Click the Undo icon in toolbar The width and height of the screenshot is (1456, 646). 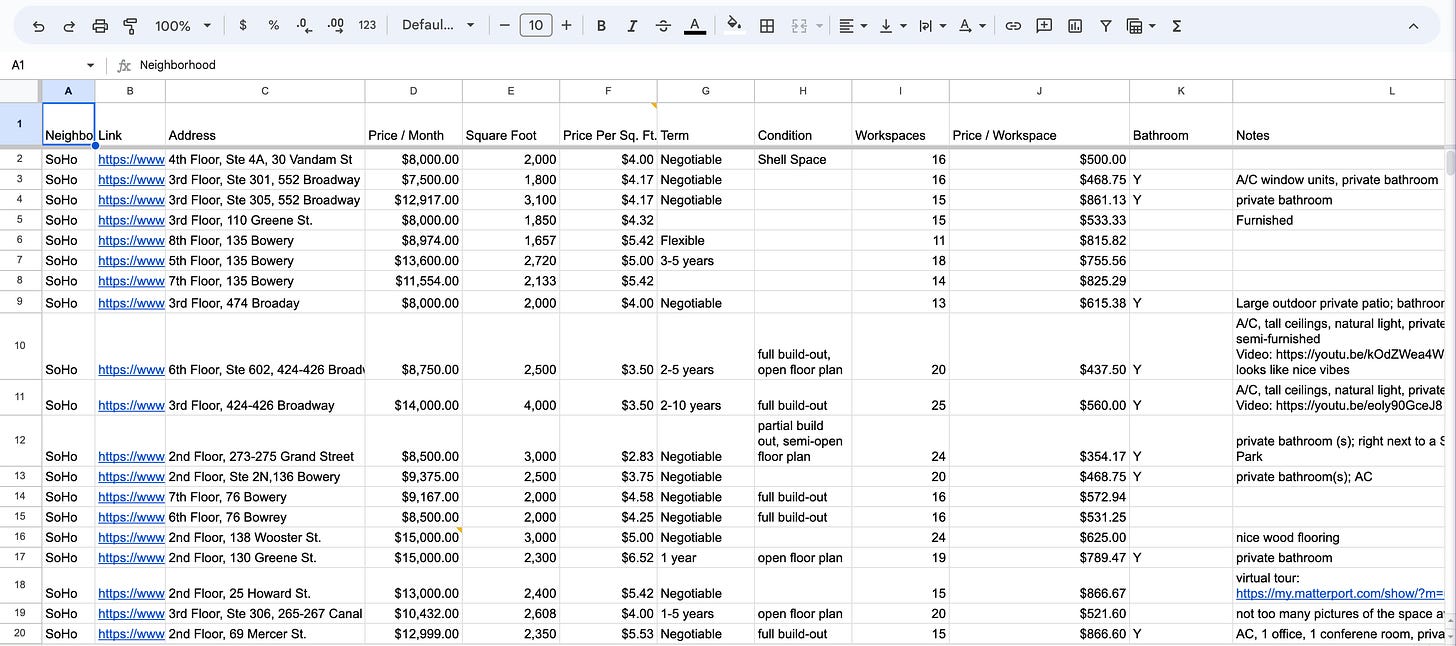[39, 26]
